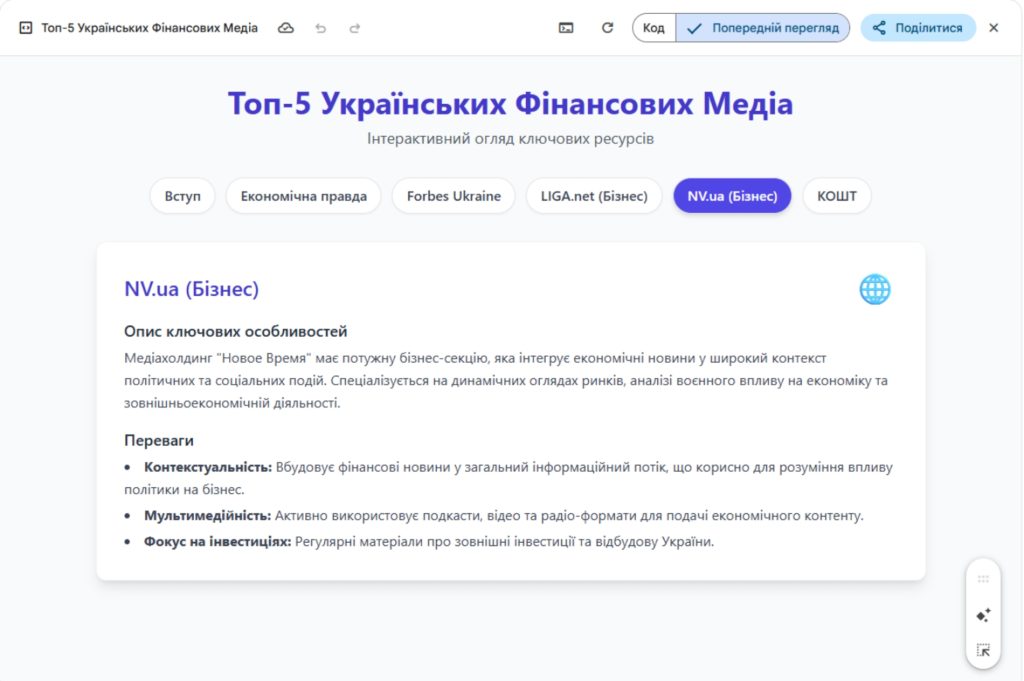Screen dimensions: 1024x681
Task: Open the "LIGA.net (Бізнес)" tab
Action: point(593,196)
